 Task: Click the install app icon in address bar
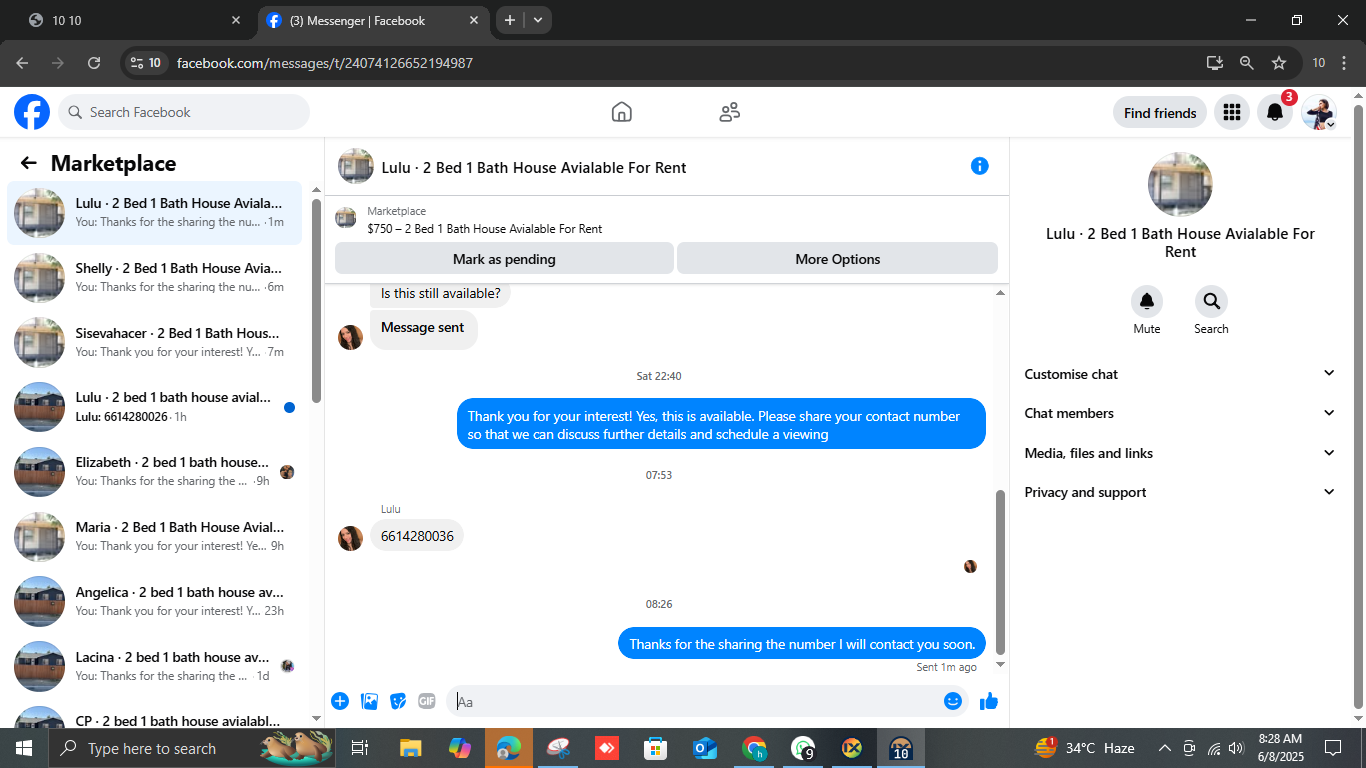1215,63
